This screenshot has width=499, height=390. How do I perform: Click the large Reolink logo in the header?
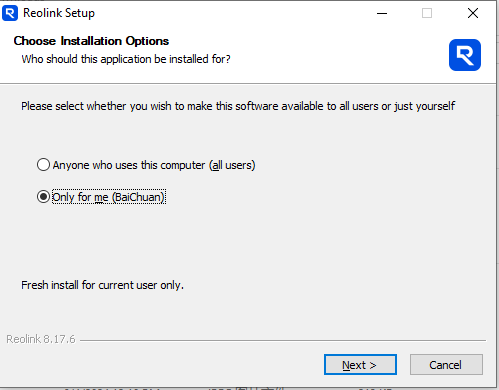click(465, 55)
